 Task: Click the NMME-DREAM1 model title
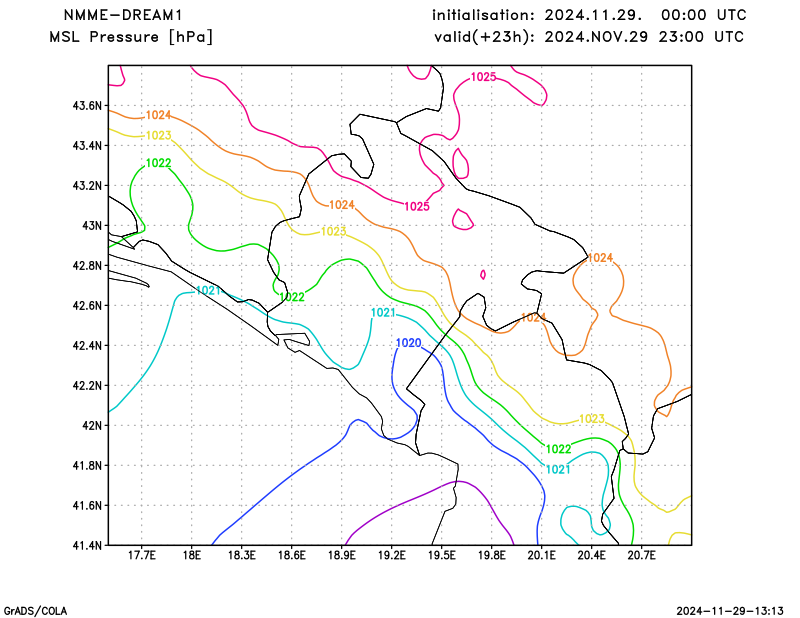123,15
